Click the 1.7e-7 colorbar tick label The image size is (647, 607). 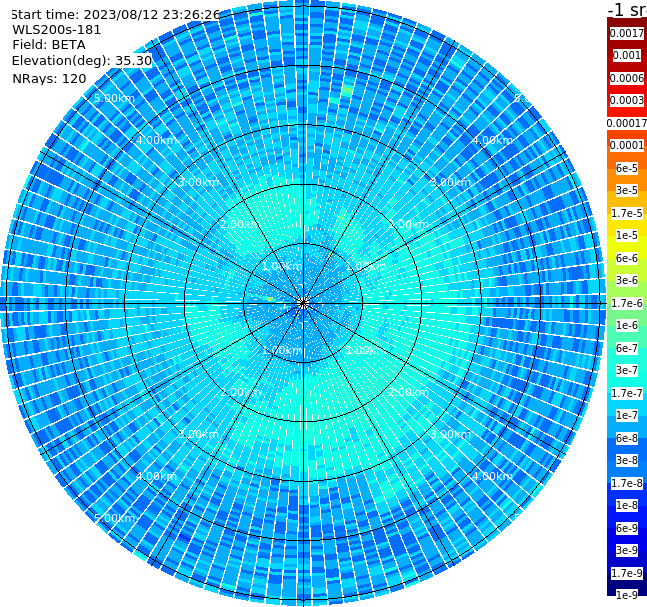tap(627, 393)
